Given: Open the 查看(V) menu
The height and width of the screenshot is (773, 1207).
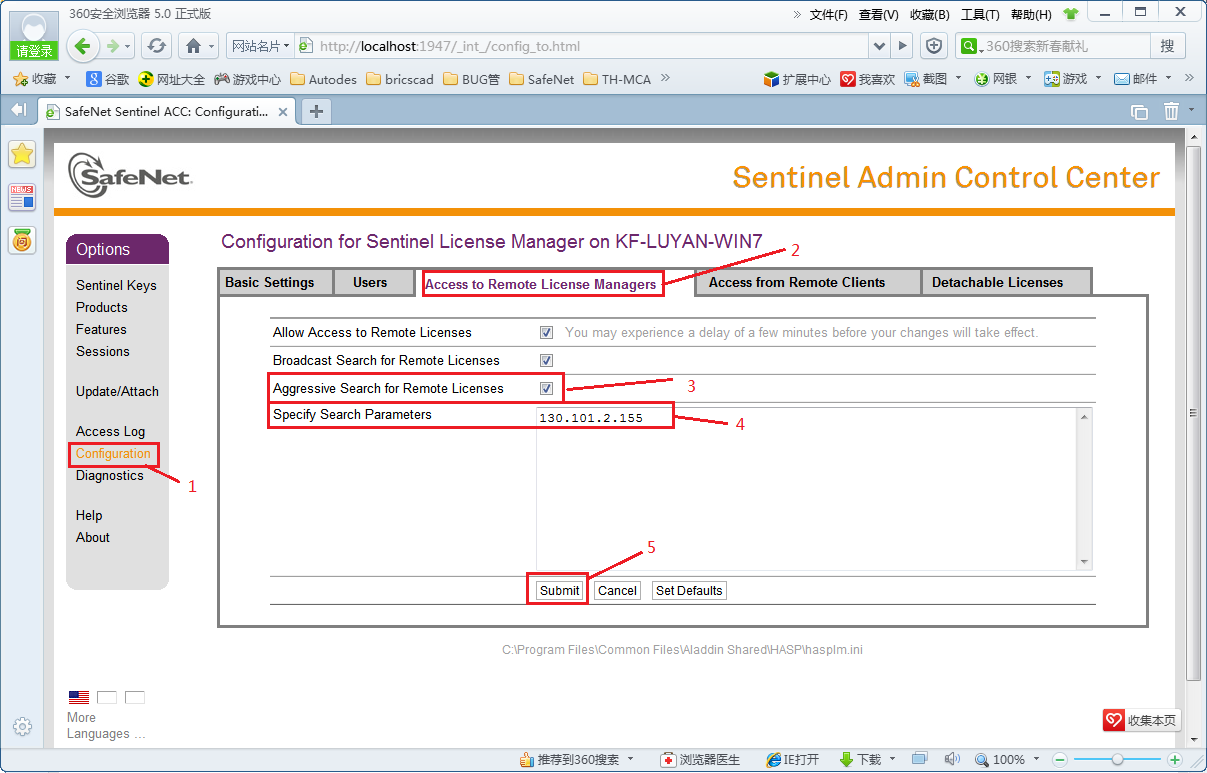Looking at the screenshot, I should click(878, 15).
